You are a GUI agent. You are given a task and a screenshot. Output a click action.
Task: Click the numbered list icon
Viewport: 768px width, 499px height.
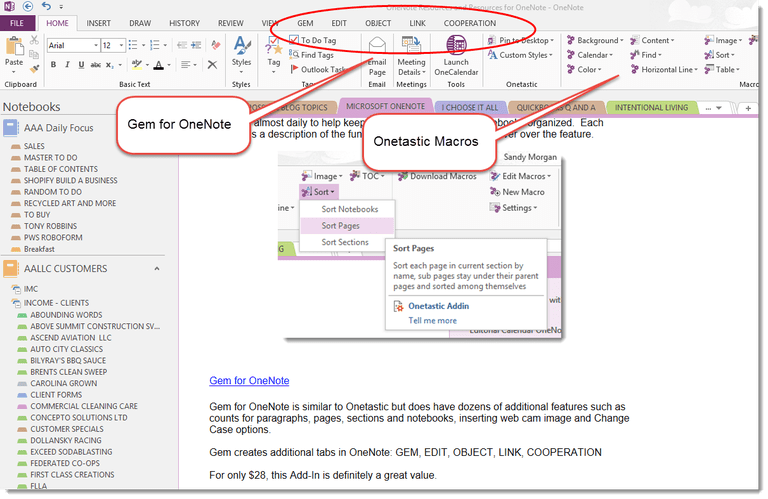[155, 46]
